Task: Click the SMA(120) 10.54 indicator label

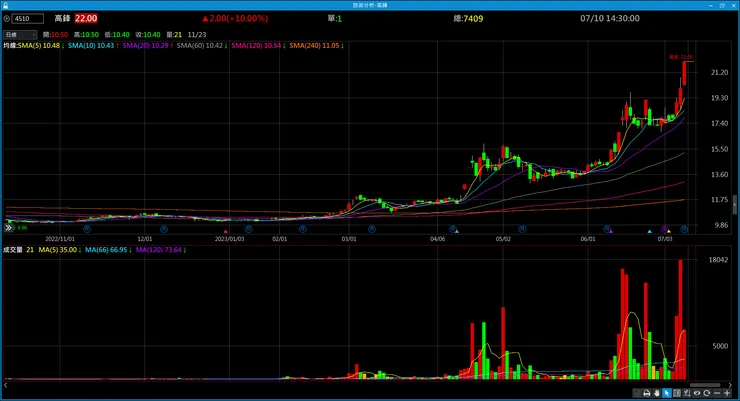Action: pyautogui.click(x=258, y=46)
